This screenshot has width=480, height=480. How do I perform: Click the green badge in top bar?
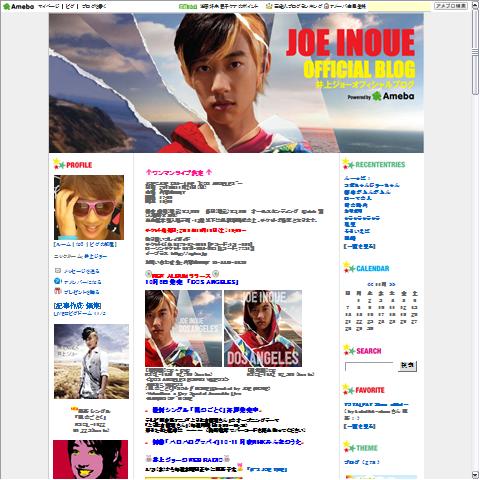188,6
